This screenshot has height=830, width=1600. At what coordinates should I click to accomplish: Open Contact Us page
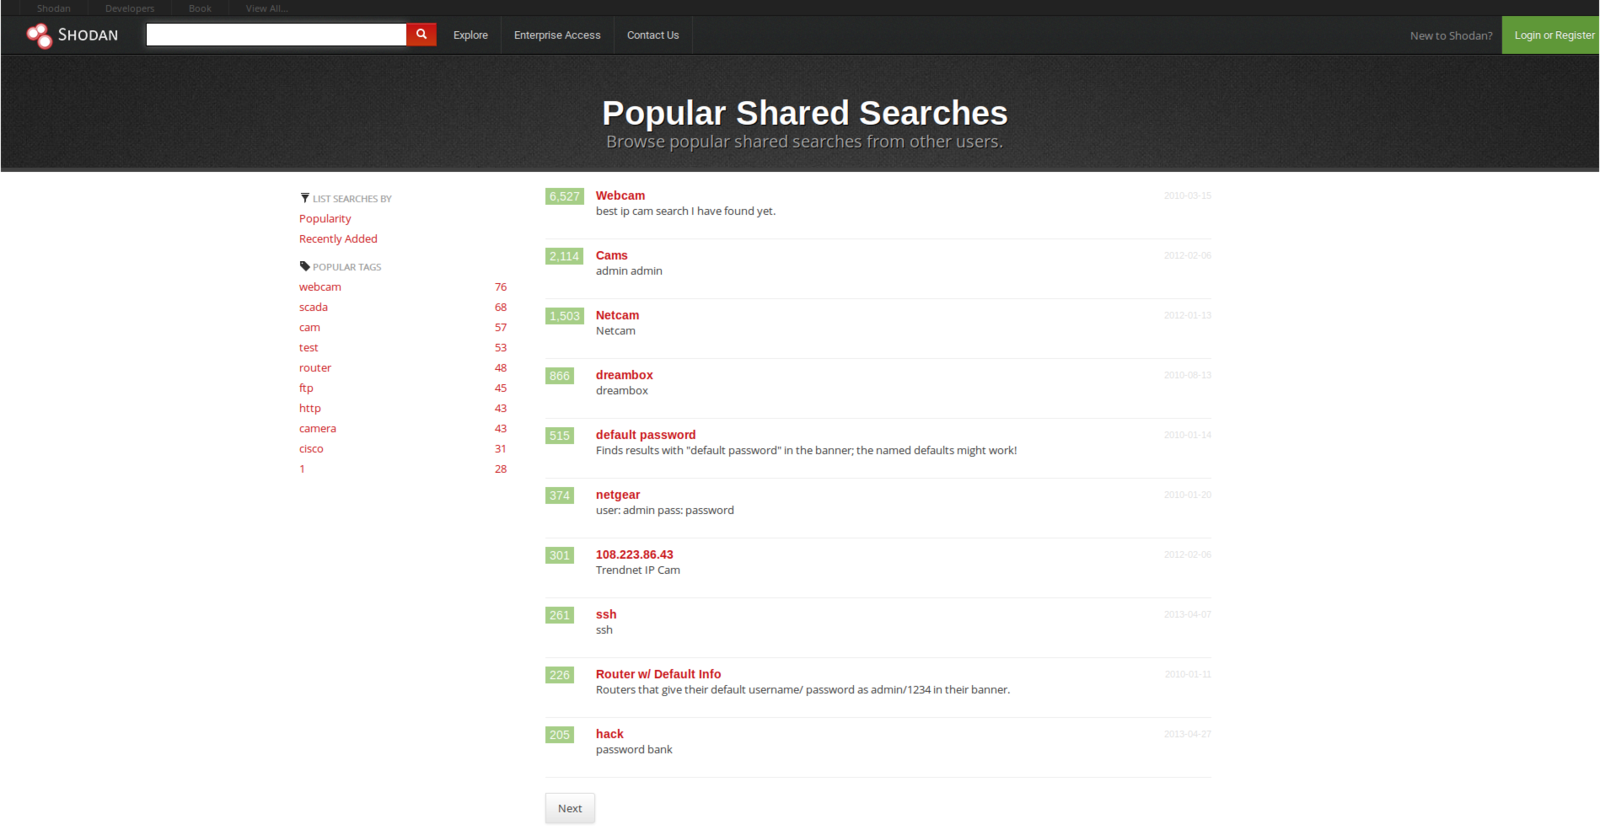click(653, 35)
